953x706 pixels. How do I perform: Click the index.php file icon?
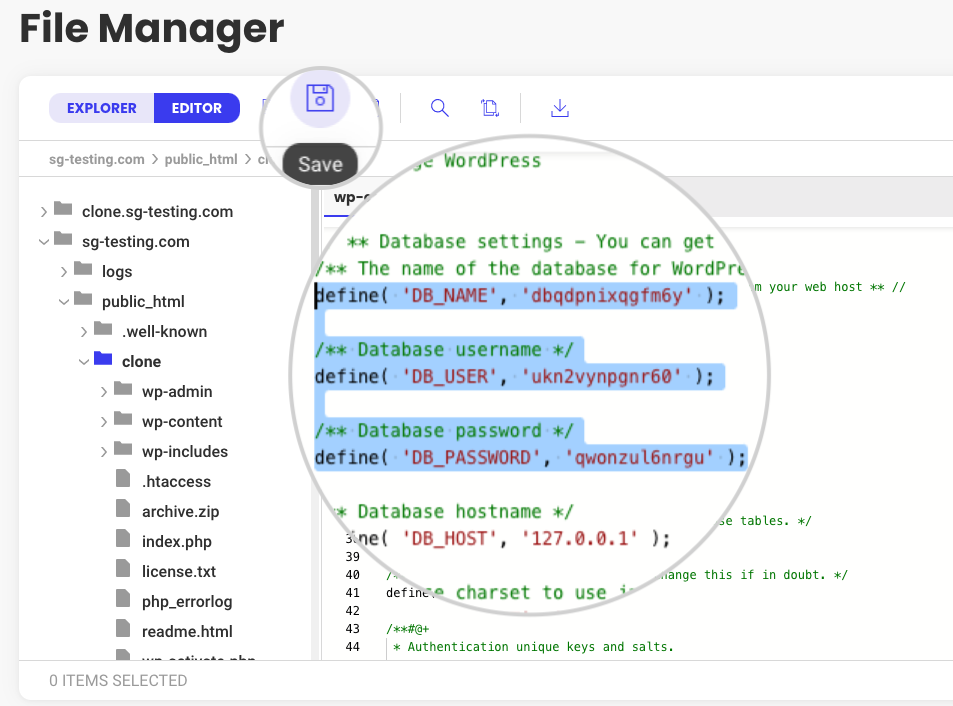click(x=123, y=539)
